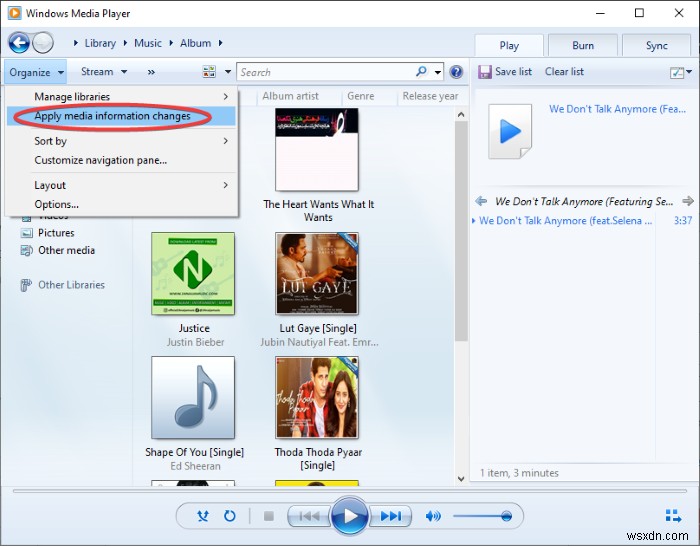Click the Save list button

[x=505, y=72]
